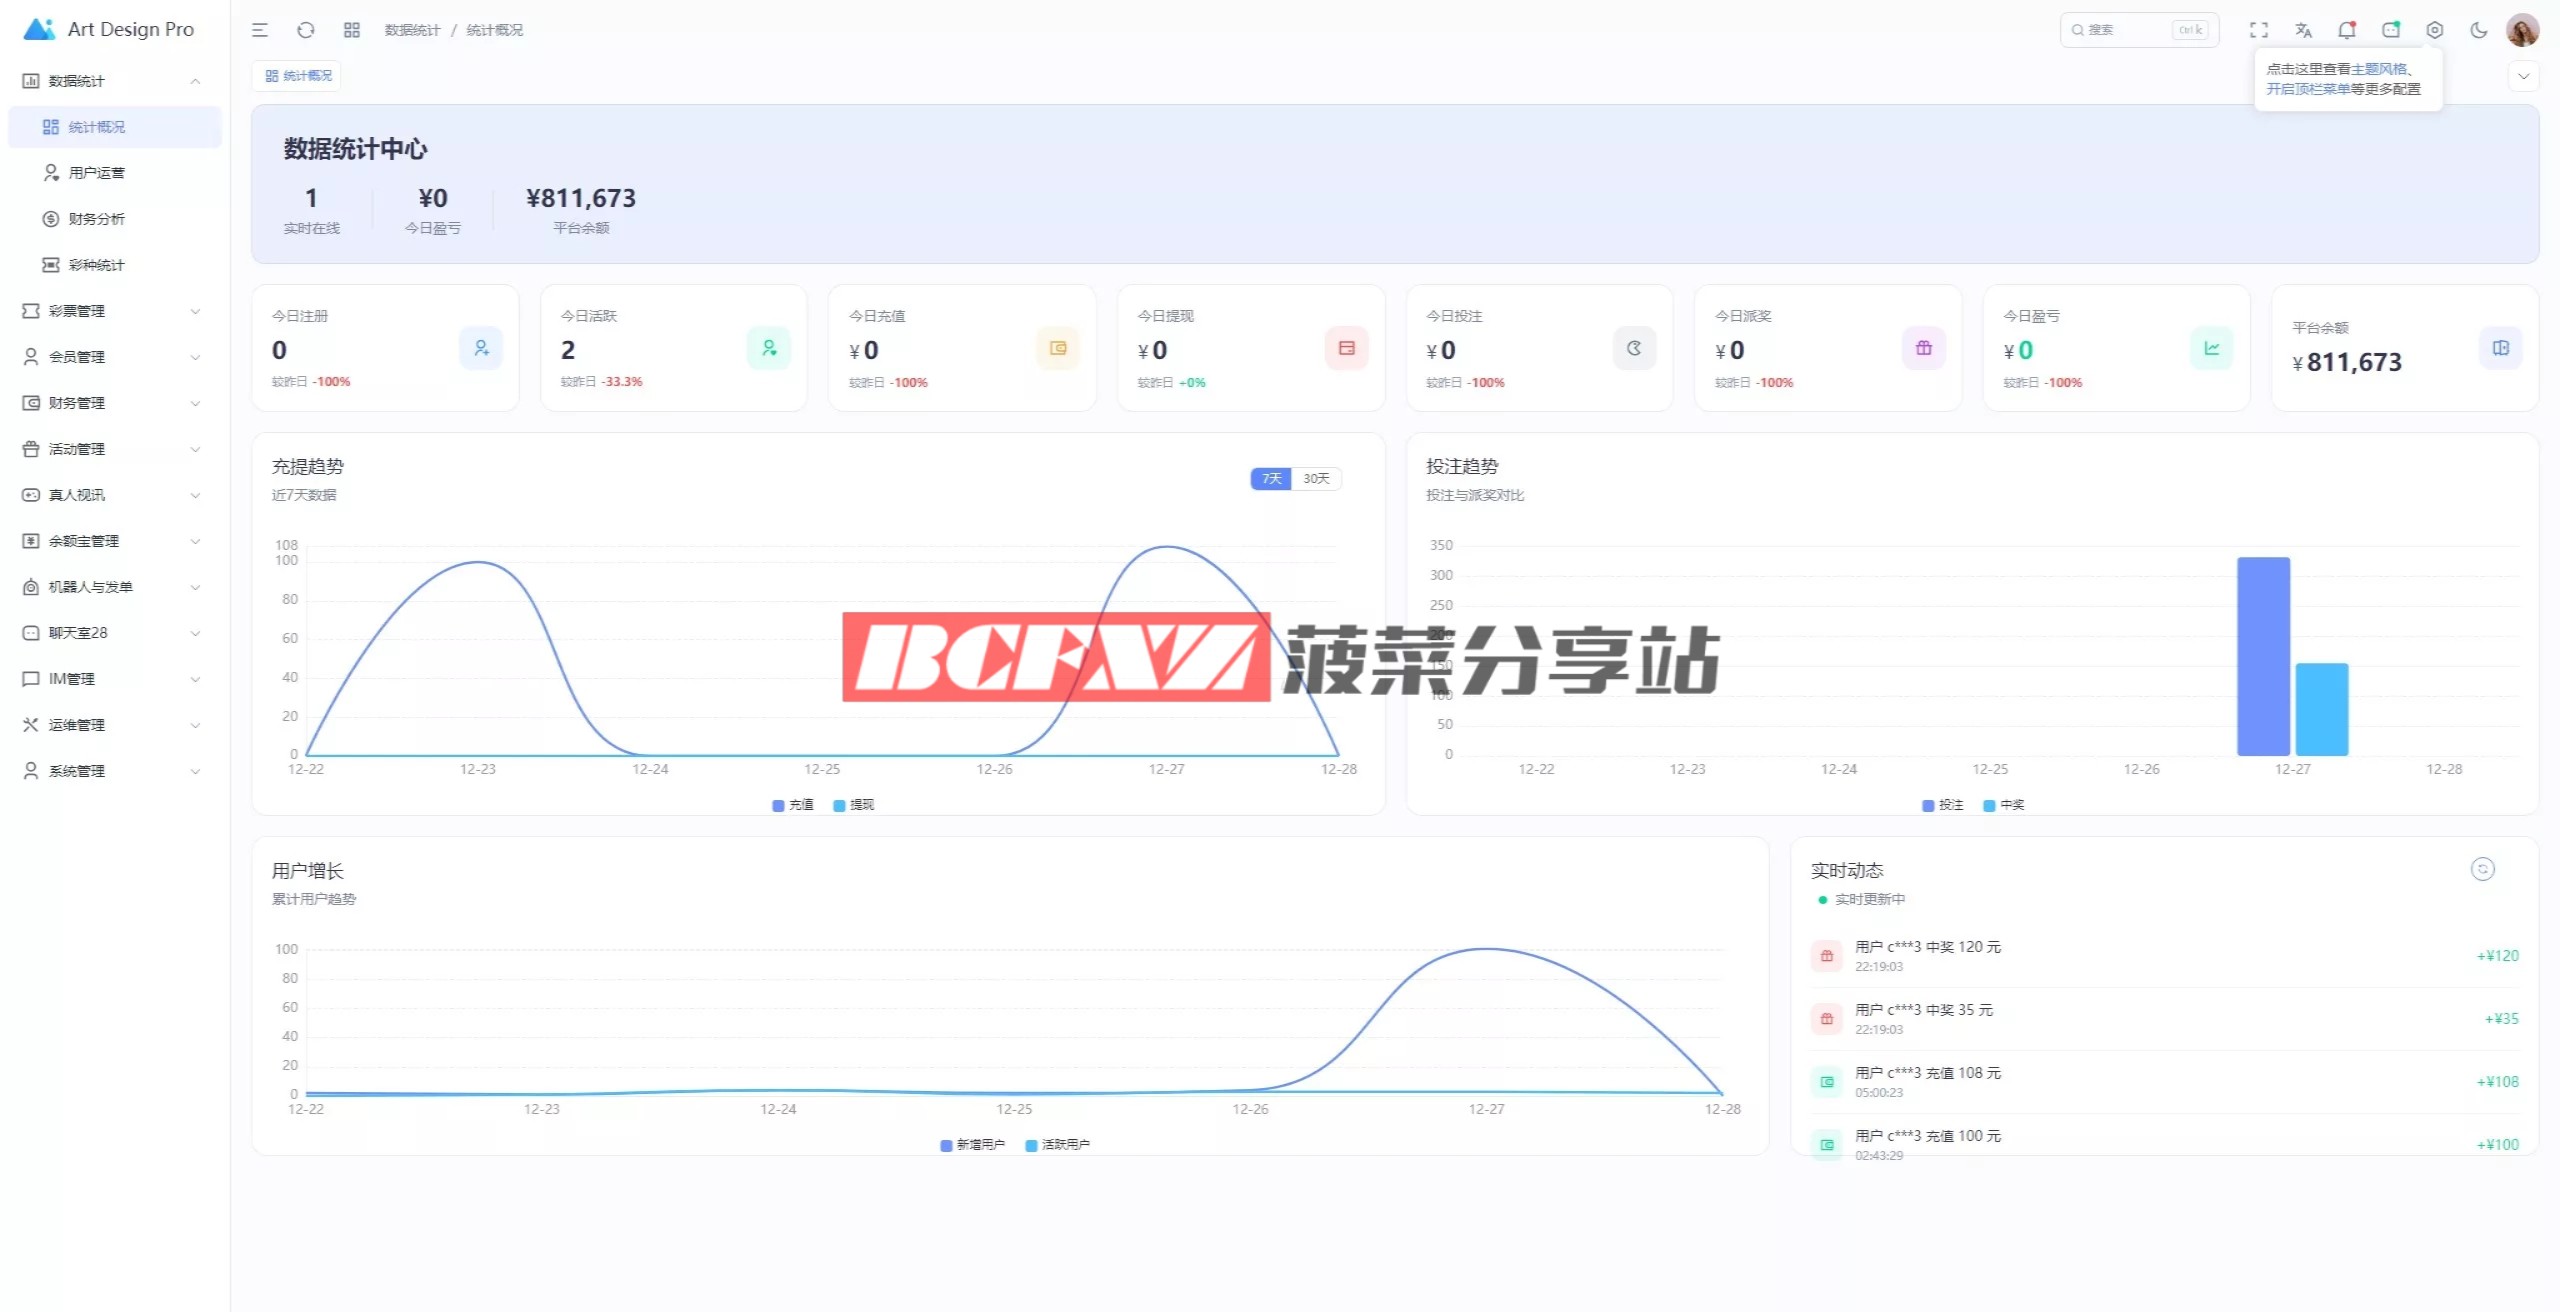Viewport: 2560px width, 1312px height.
Task: Enter fullscreen mode via the header icon
Action: pyautogui.click(x=2259, y=30)
